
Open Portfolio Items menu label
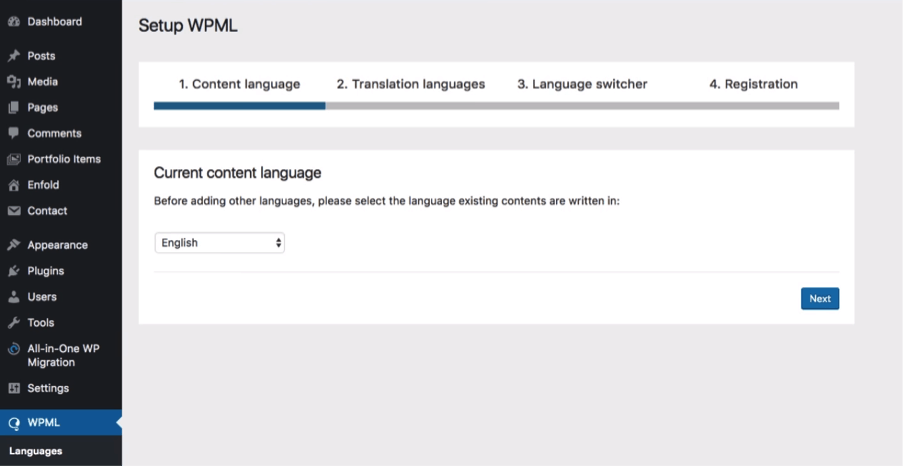point(64,159)
